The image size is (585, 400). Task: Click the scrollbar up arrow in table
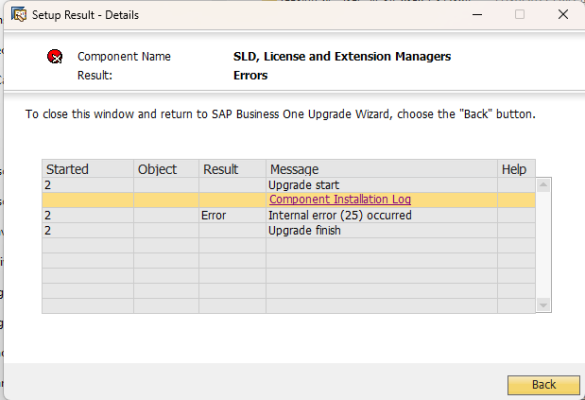(543, 185)
